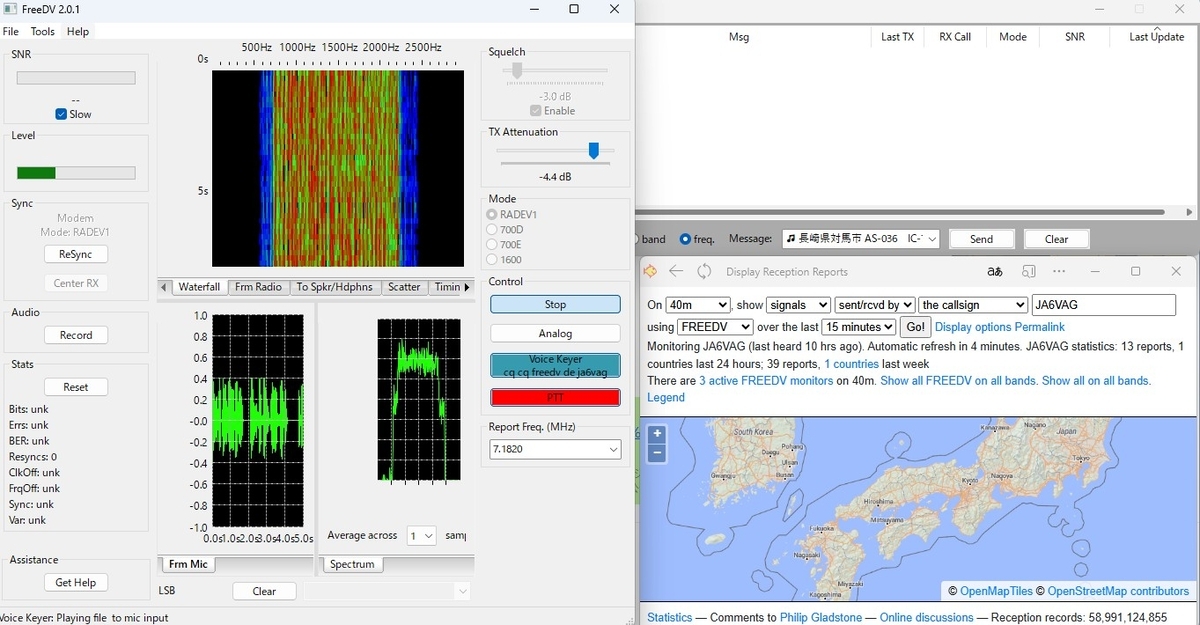
Task: Choose the 1600 mode option
Action: pos(492,259)
